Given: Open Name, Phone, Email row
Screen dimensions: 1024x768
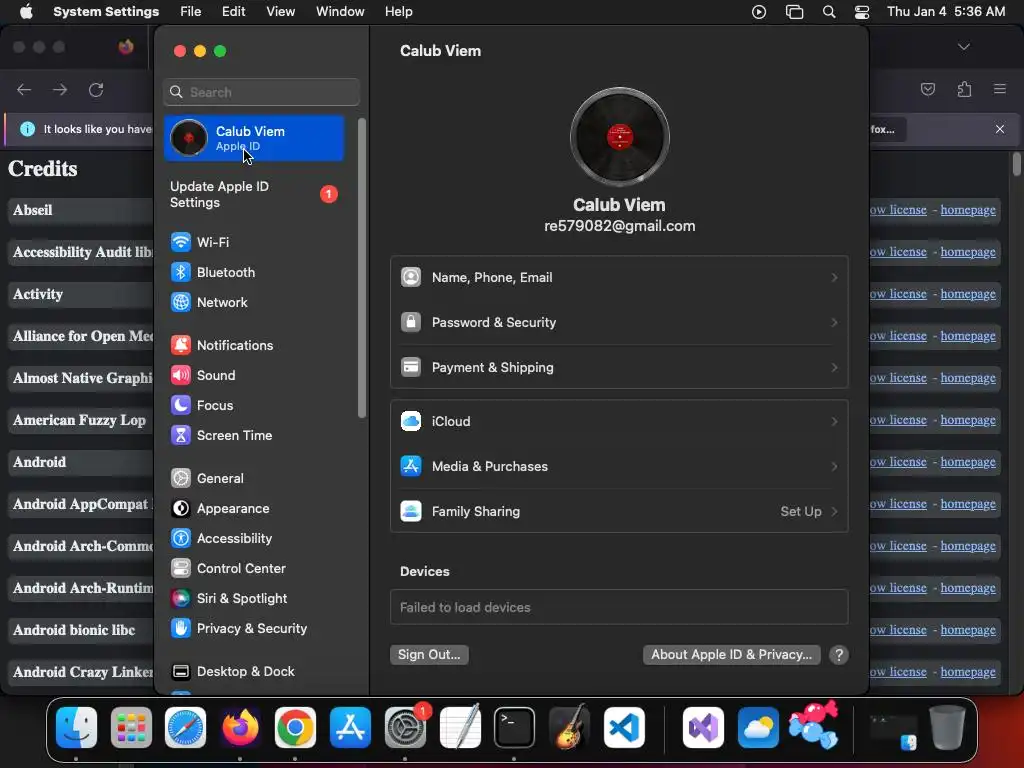Looking at the screenshot, I should [619, 278].
